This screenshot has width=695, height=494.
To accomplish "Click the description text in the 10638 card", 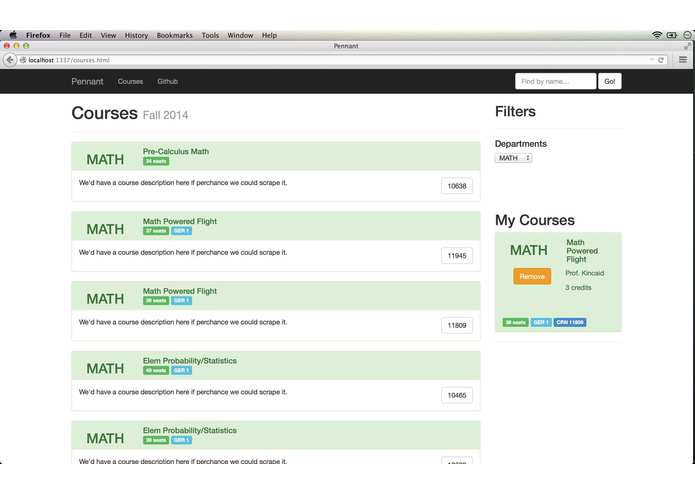I will click(183, 183).
